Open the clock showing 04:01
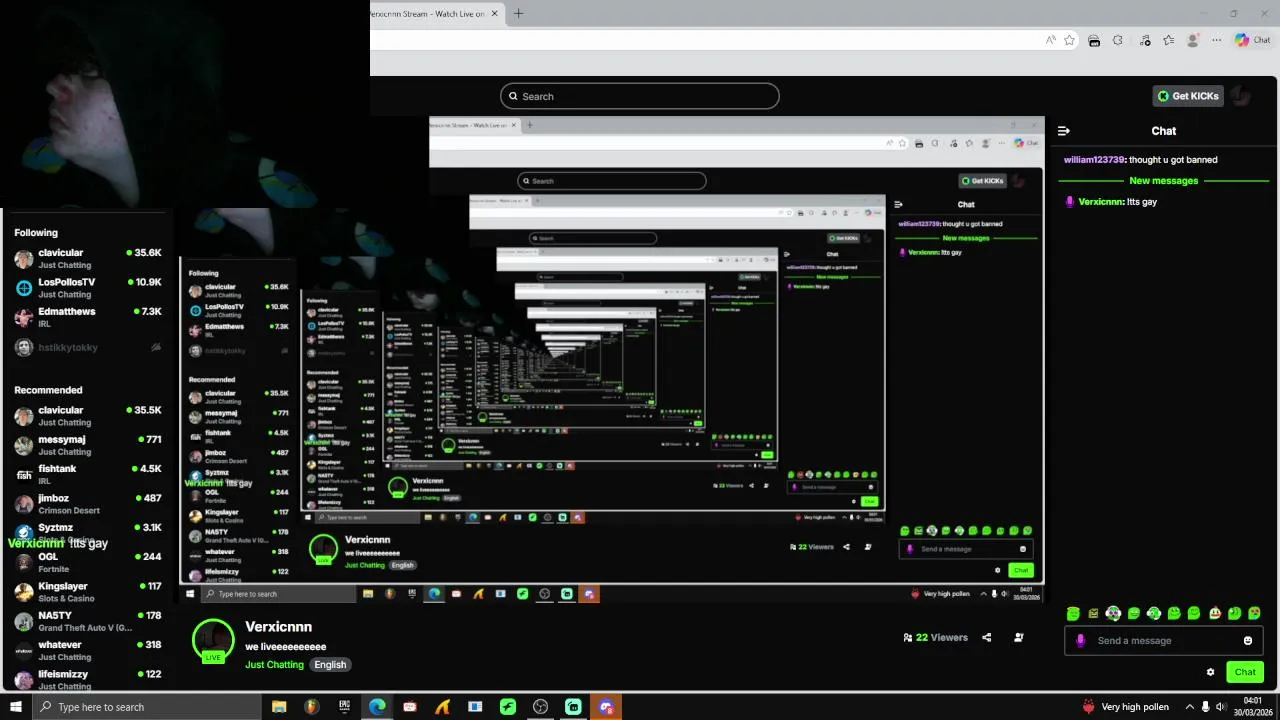The image size is (1280, 720). 1253,707
